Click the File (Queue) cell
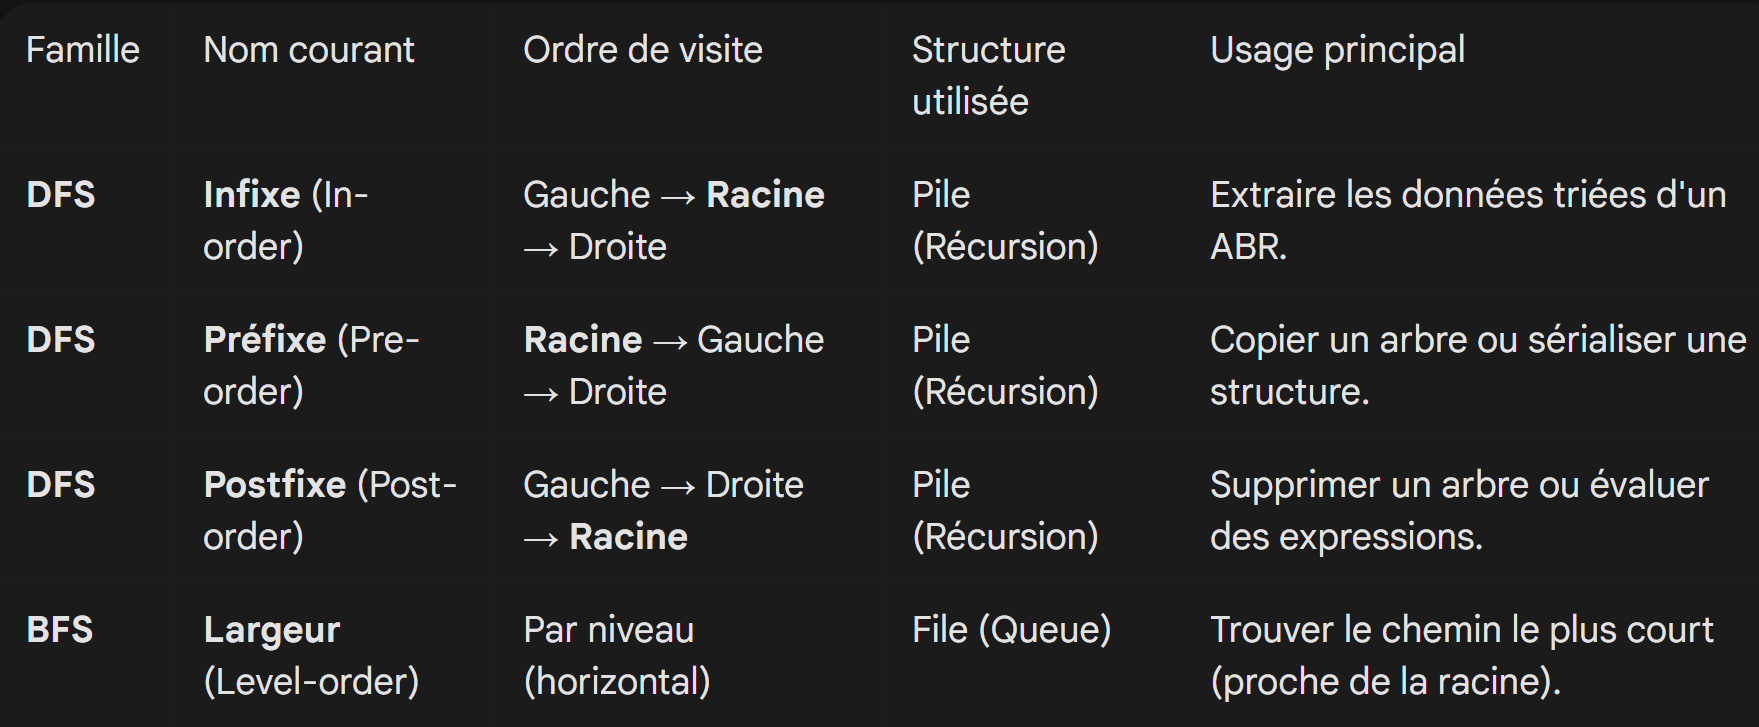The image size is (1759, 727). tap(1011, 630)
